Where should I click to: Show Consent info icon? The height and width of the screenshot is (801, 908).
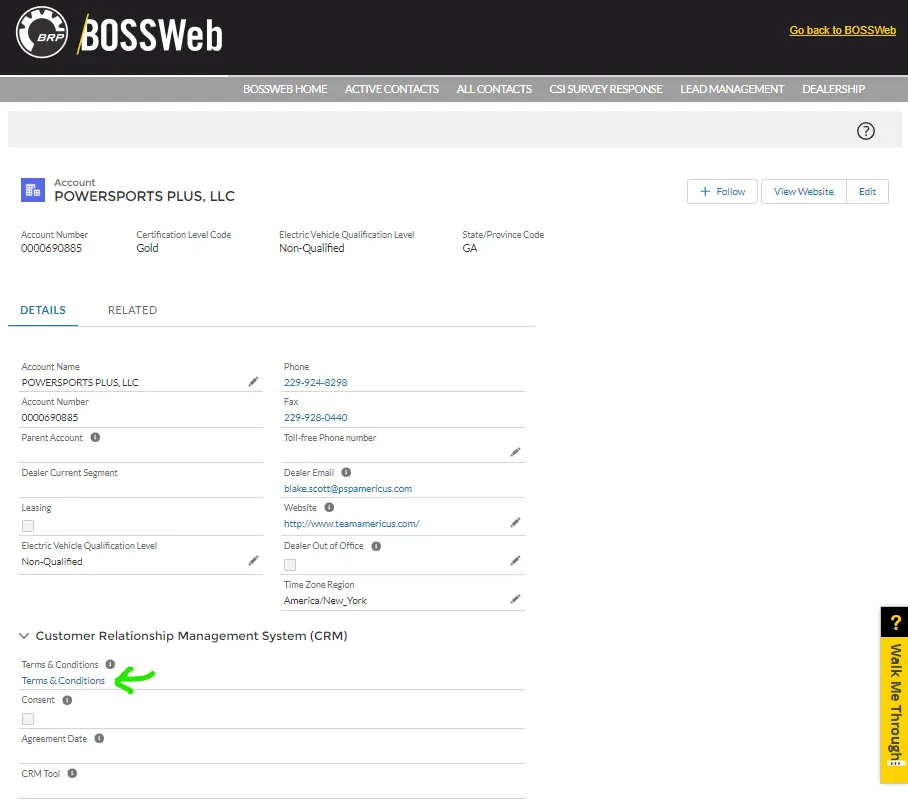(67, 700)
